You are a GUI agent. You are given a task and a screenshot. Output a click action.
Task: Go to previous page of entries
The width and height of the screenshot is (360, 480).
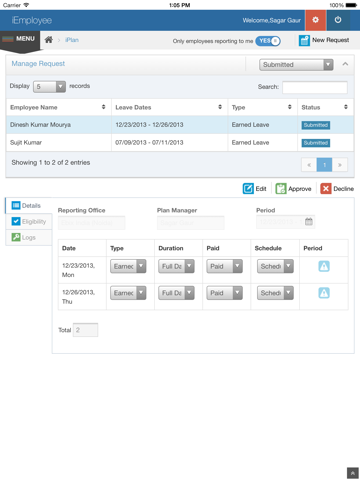[309, 165]
